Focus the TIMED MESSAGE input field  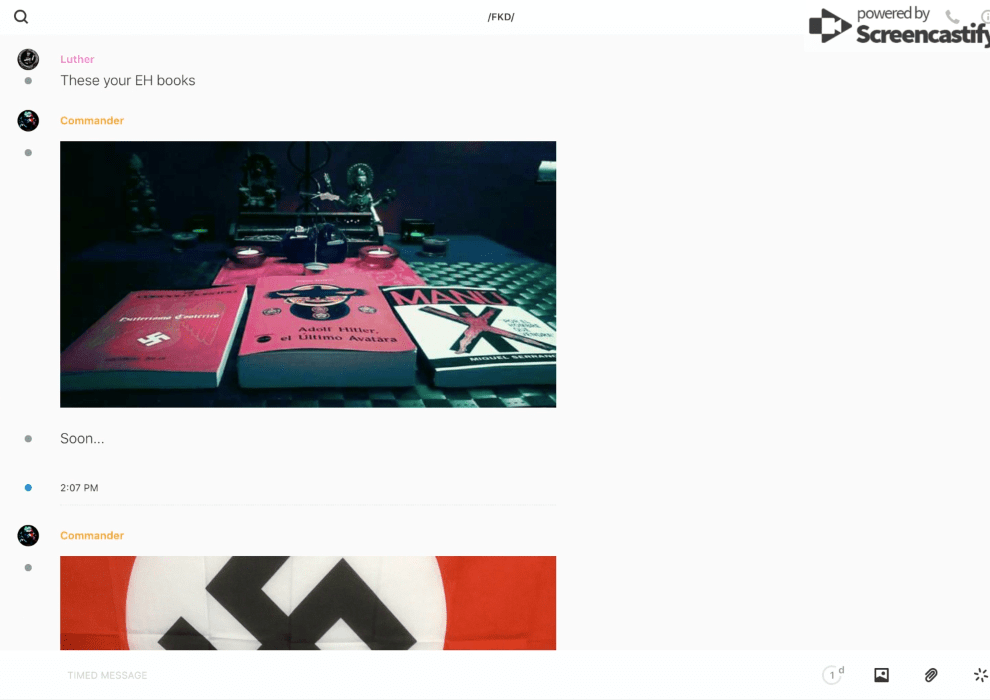click(x=400, y=675)
